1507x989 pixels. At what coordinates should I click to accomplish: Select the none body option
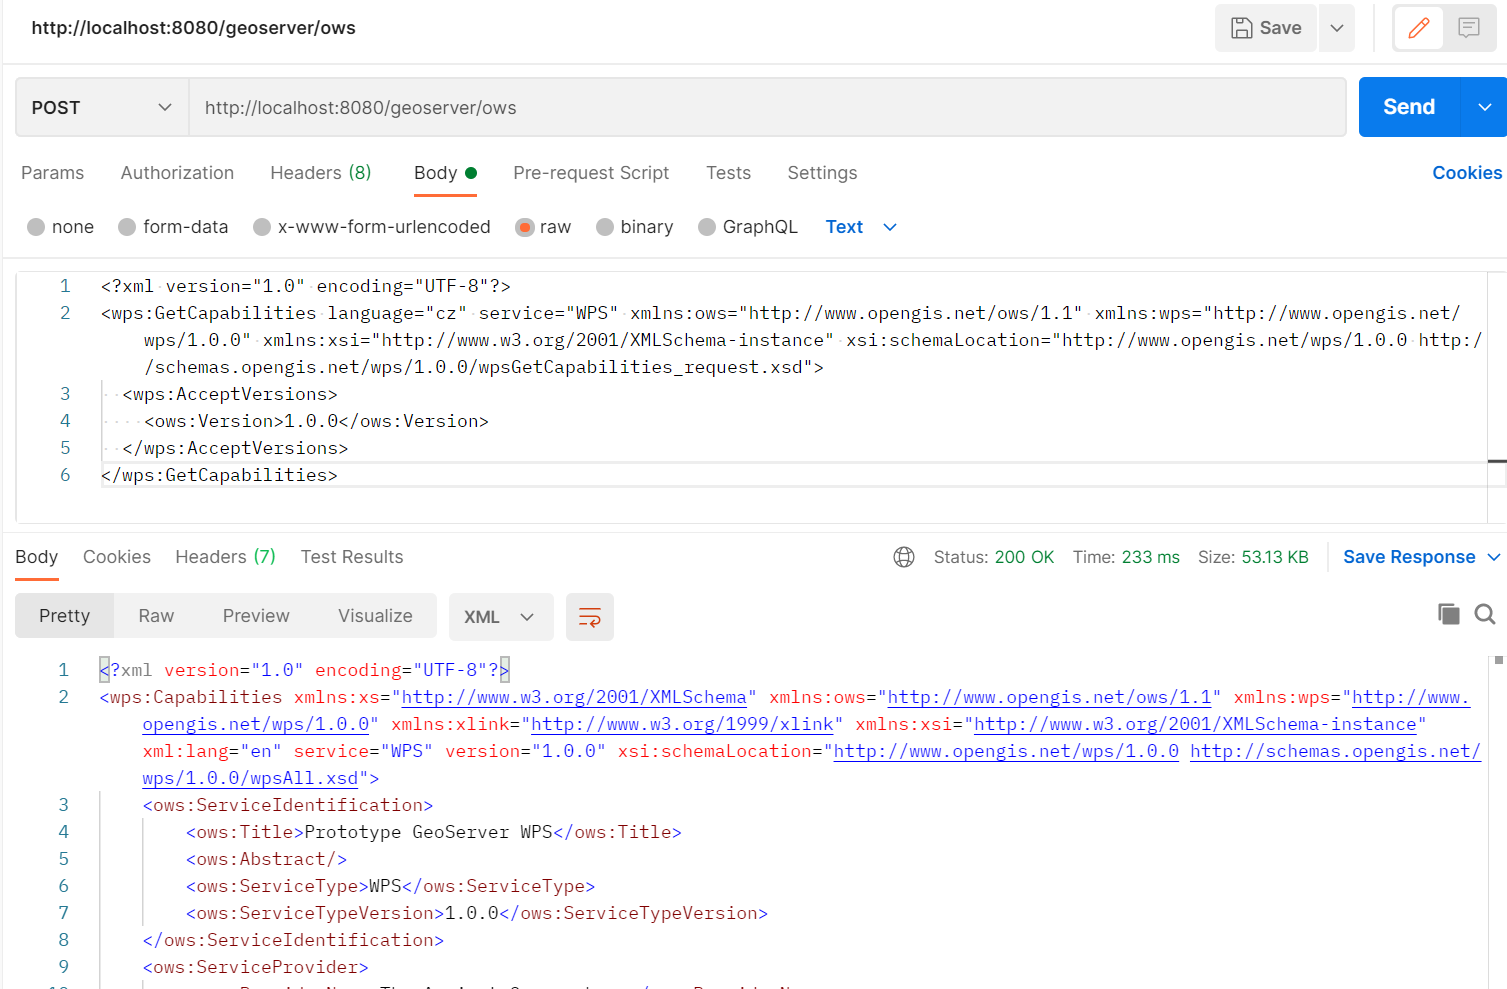(x=37, y=227)
